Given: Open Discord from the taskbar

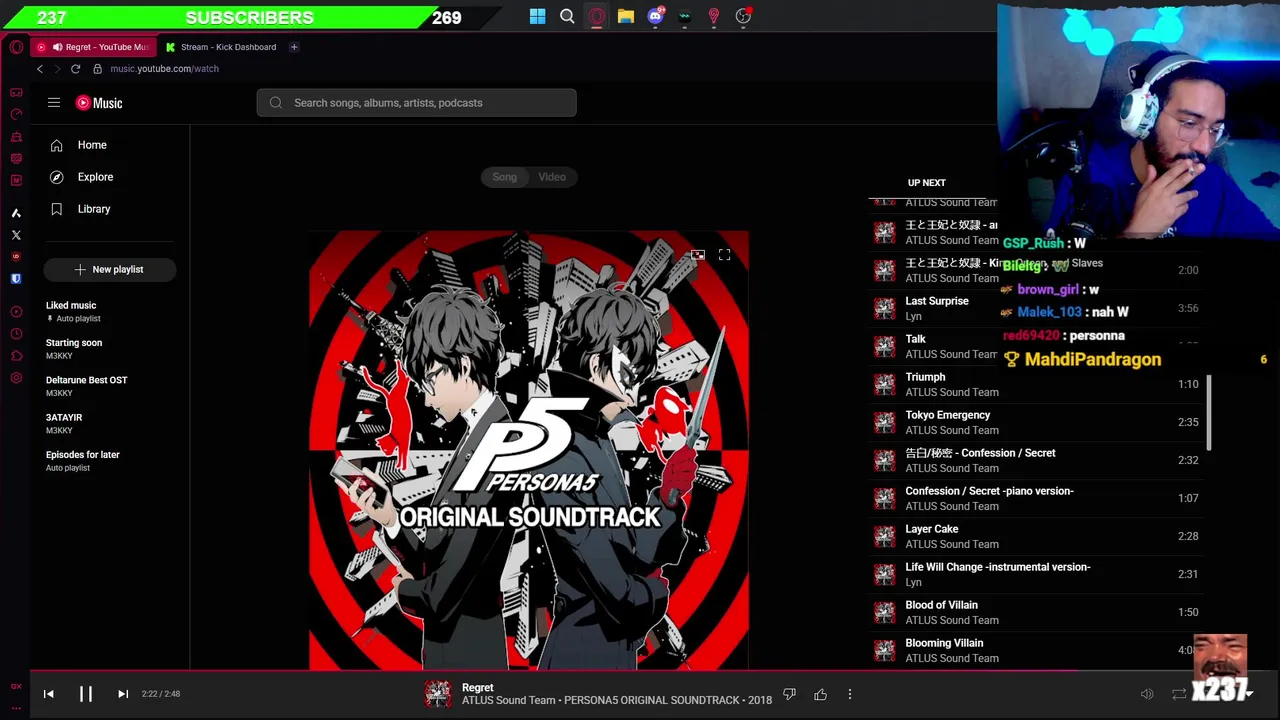Looking at the screenshot, I should (x=655, y=16).
